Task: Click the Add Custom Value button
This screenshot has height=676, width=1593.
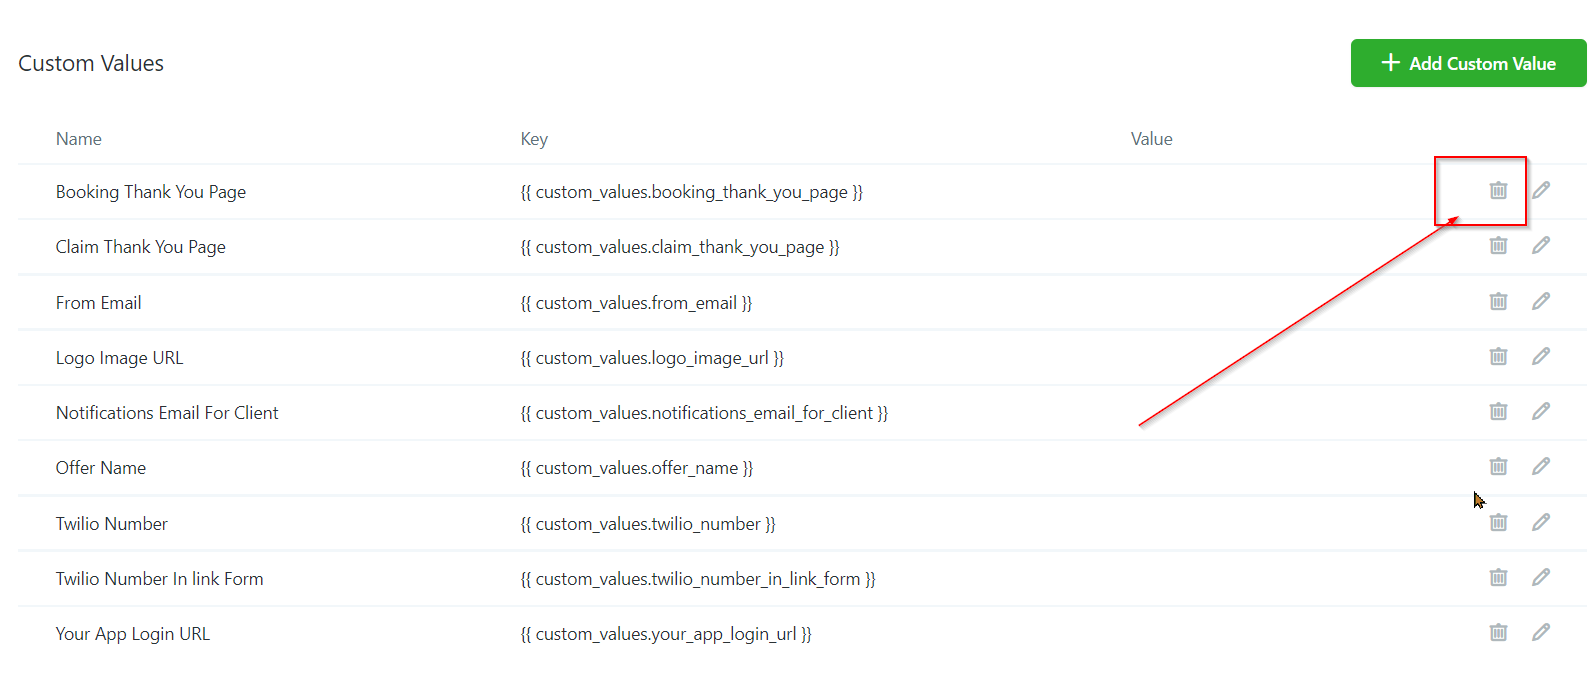Action: 1467,63
